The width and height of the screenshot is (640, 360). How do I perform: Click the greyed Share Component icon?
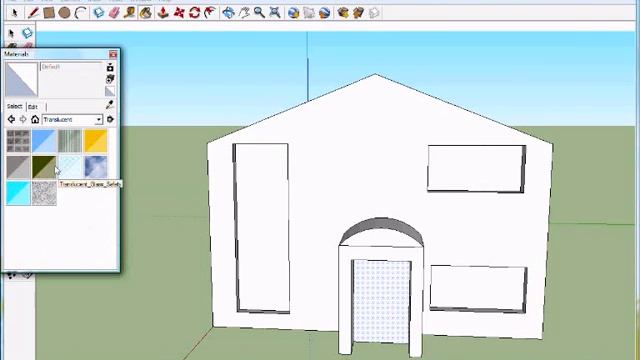click(x=374, y=13)
